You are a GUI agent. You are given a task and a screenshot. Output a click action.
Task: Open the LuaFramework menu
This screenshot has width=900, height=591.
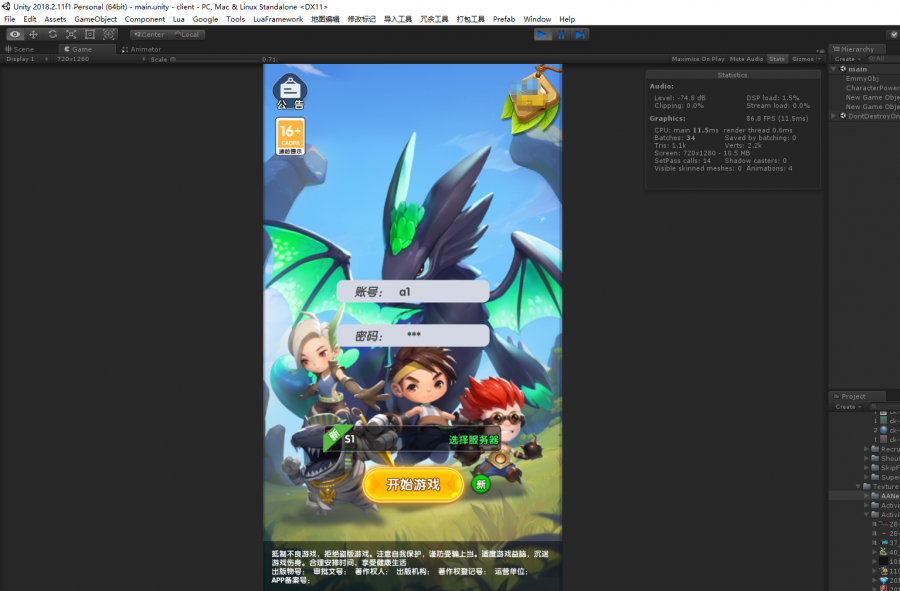[278, 19]
